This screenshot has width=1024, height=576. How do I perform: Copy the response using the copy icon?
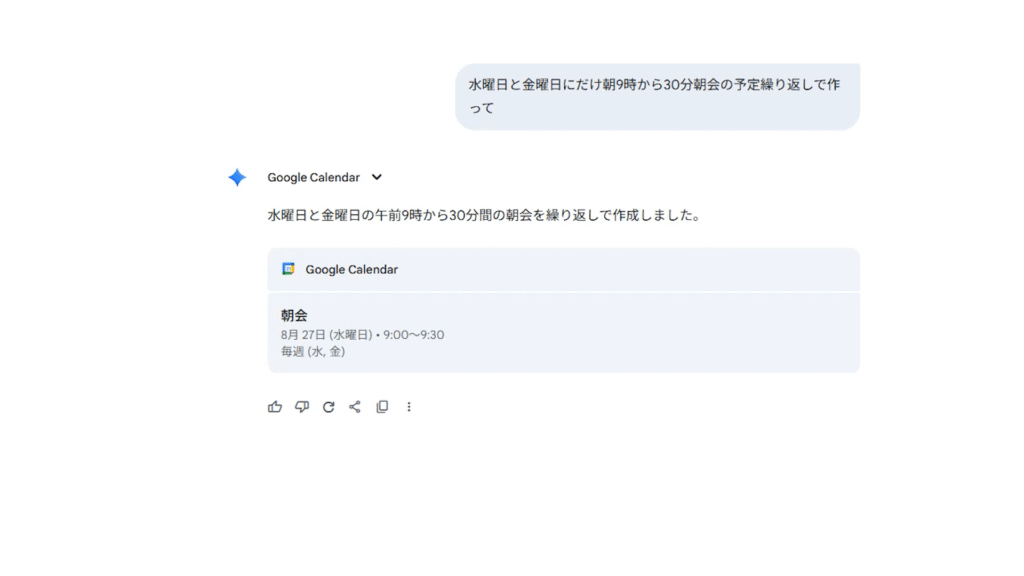382,407
